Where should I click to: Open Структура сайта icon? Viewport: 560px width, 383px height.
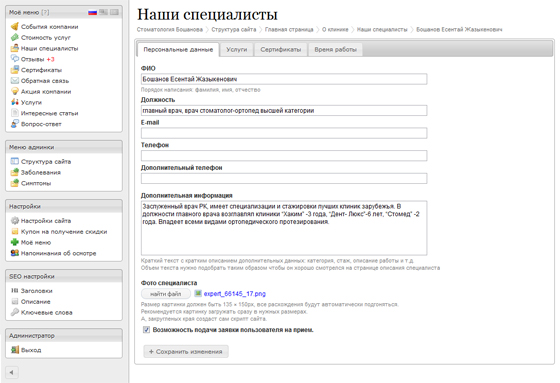(x=15, y=161)
